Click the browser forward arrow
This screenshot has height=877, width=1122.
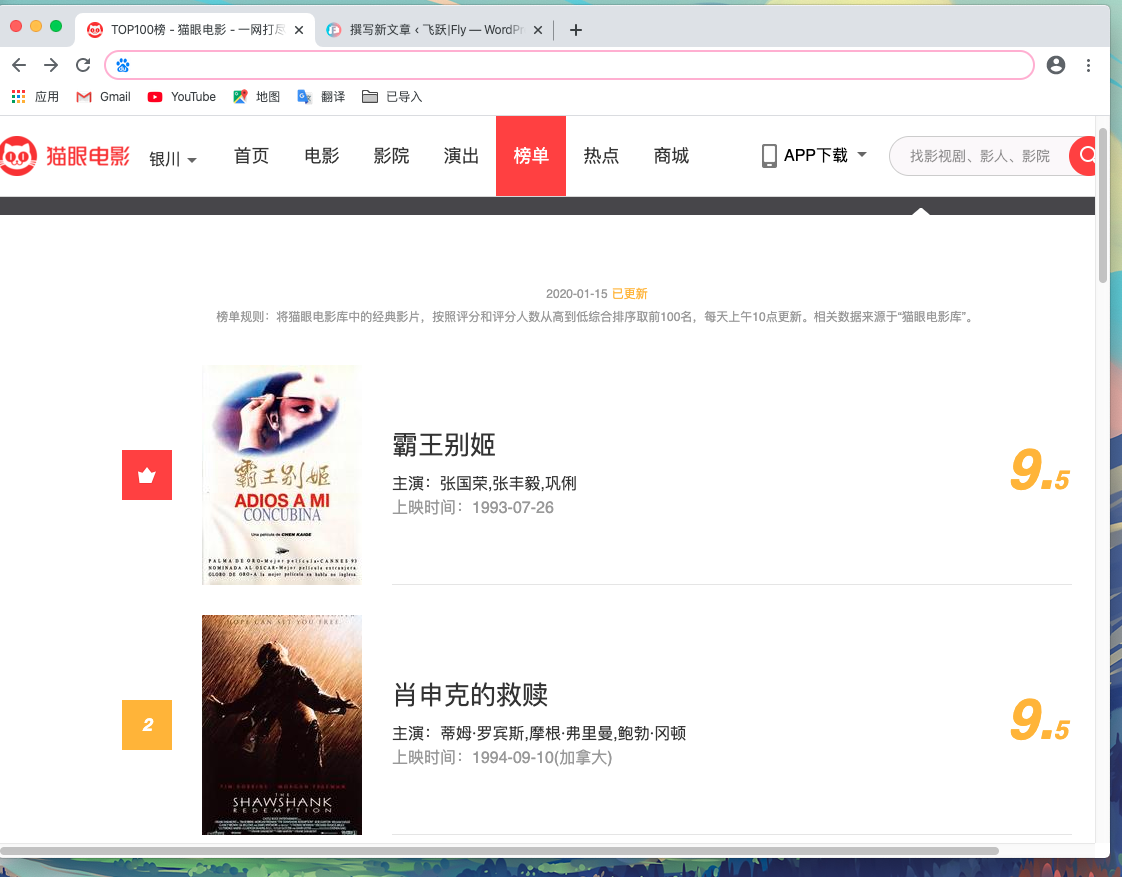pos(51,65)
